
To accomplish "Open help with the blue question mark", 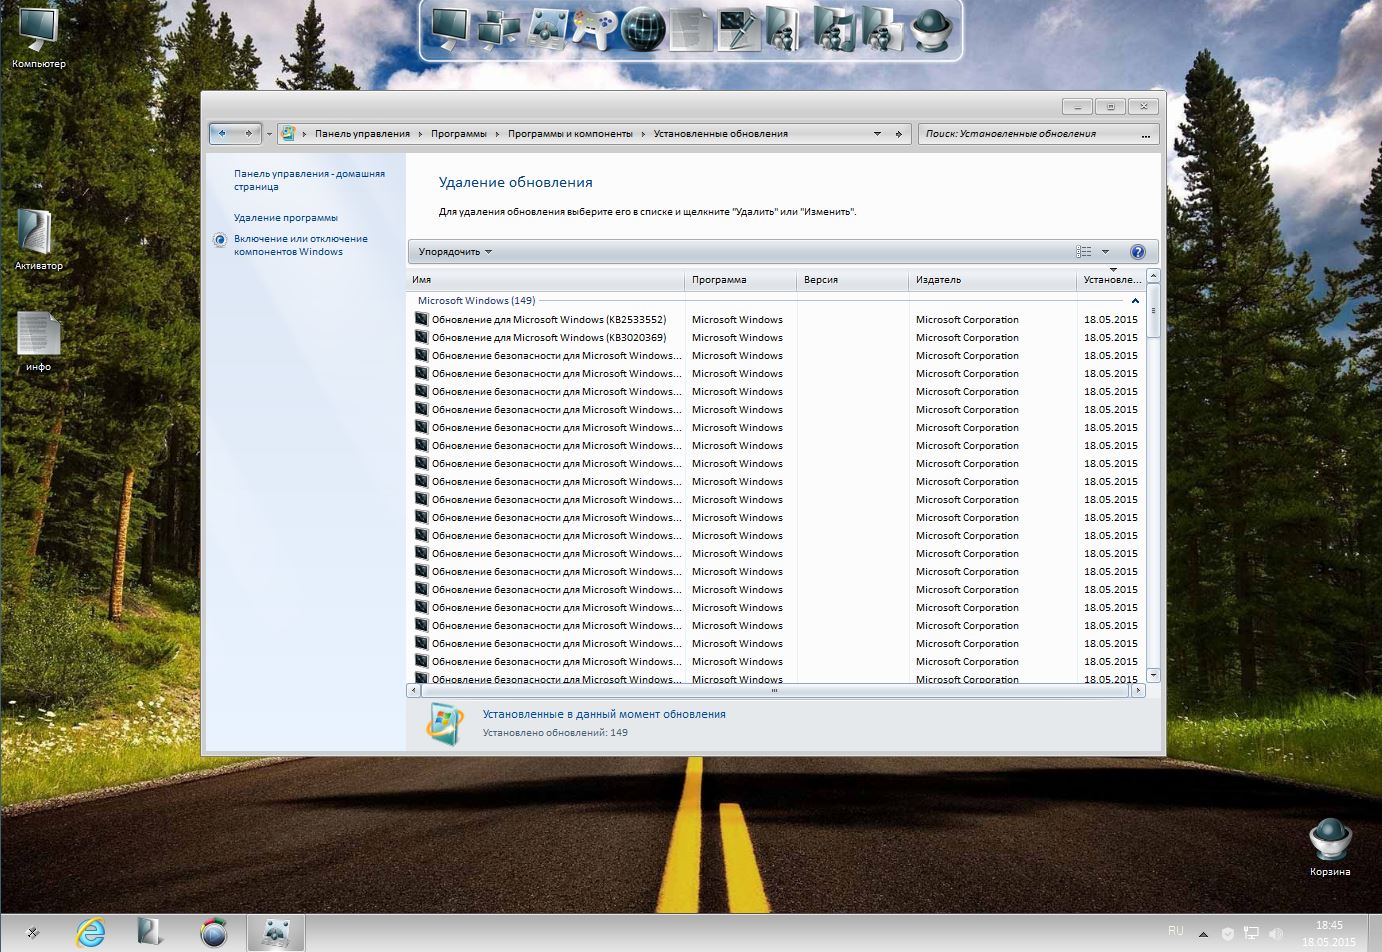I will (x=1137, y=252).
